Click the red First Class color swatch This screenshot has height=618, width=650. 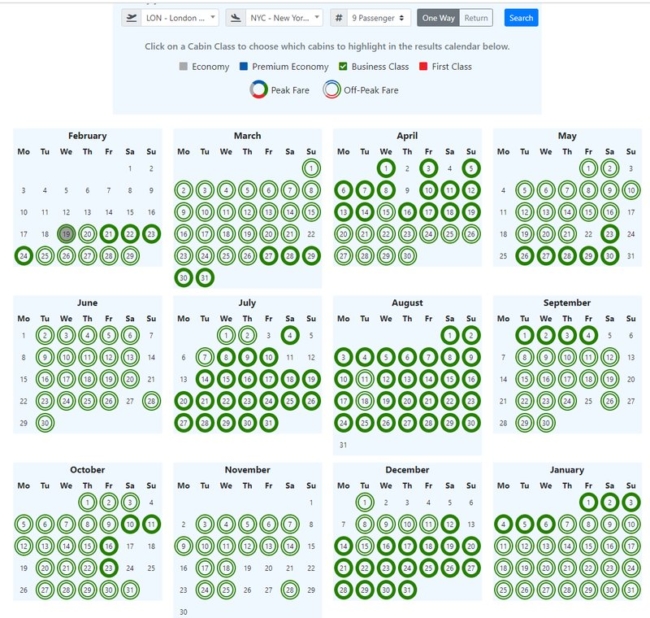[x=424, y=67]
